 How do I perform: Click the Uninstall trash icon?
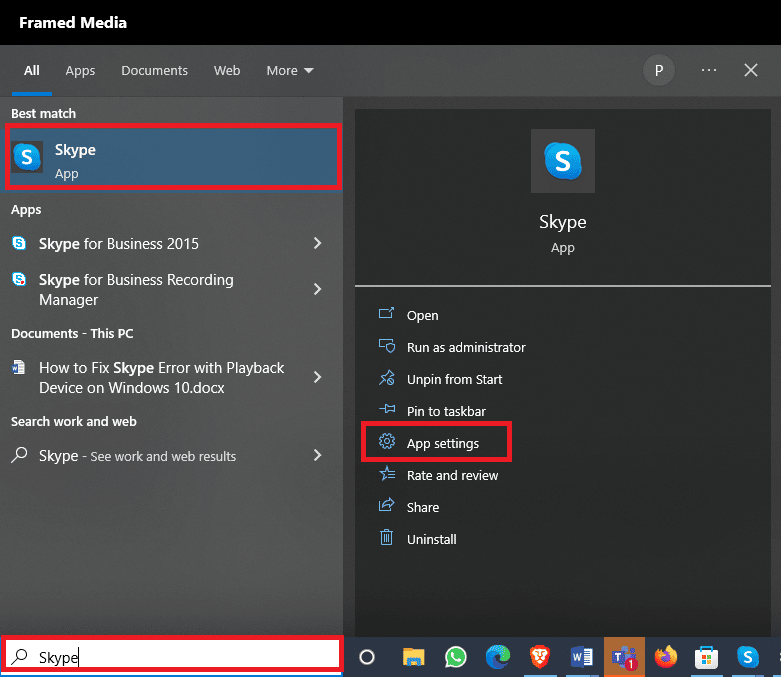(387, 537)
